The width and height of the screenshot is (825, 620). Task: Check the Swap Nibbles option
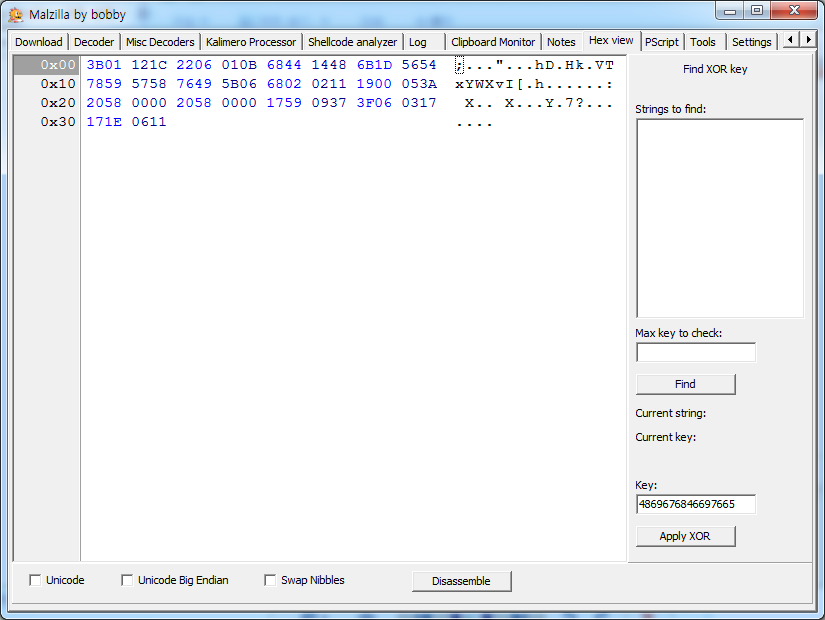pyautogui.click(x=270, y=580)
